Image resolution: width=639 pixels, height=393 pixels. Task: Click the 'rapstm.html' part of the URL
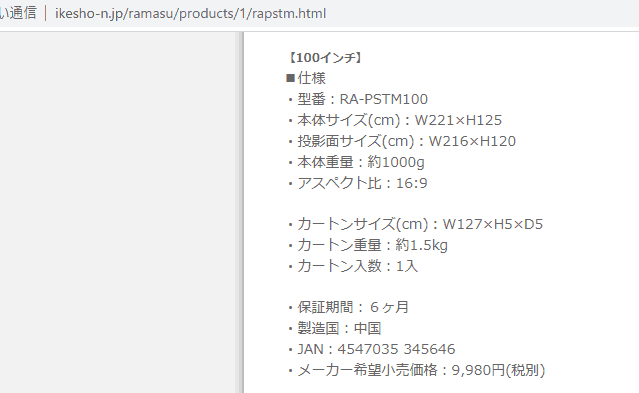(289, 13)
